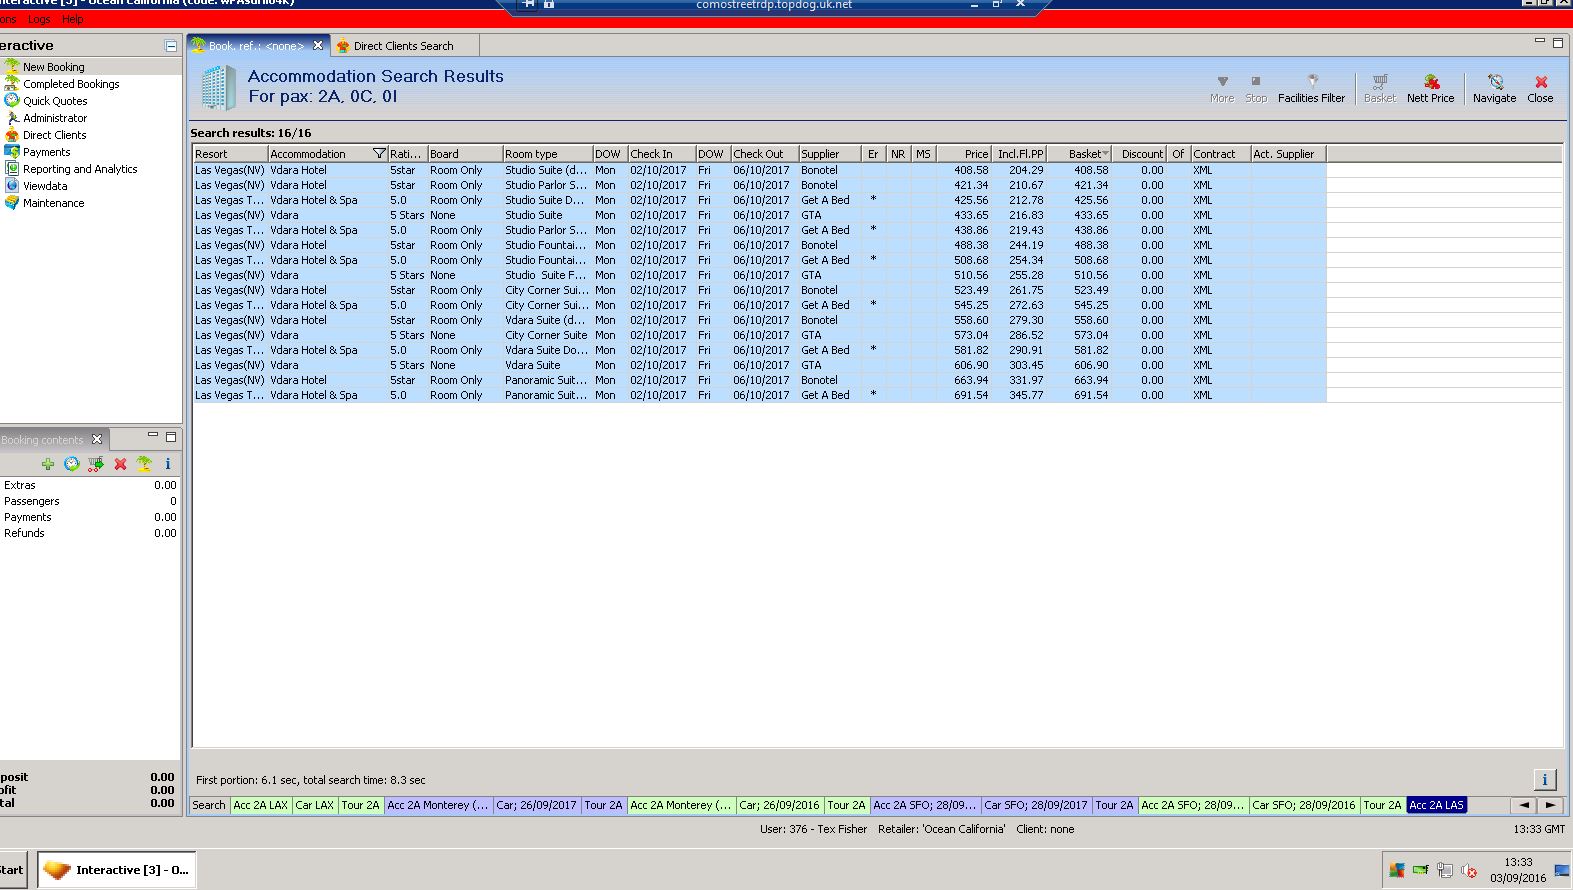Click the clock refresh icon in Booking contents
Screen dimensions: 1573x890
72,464
